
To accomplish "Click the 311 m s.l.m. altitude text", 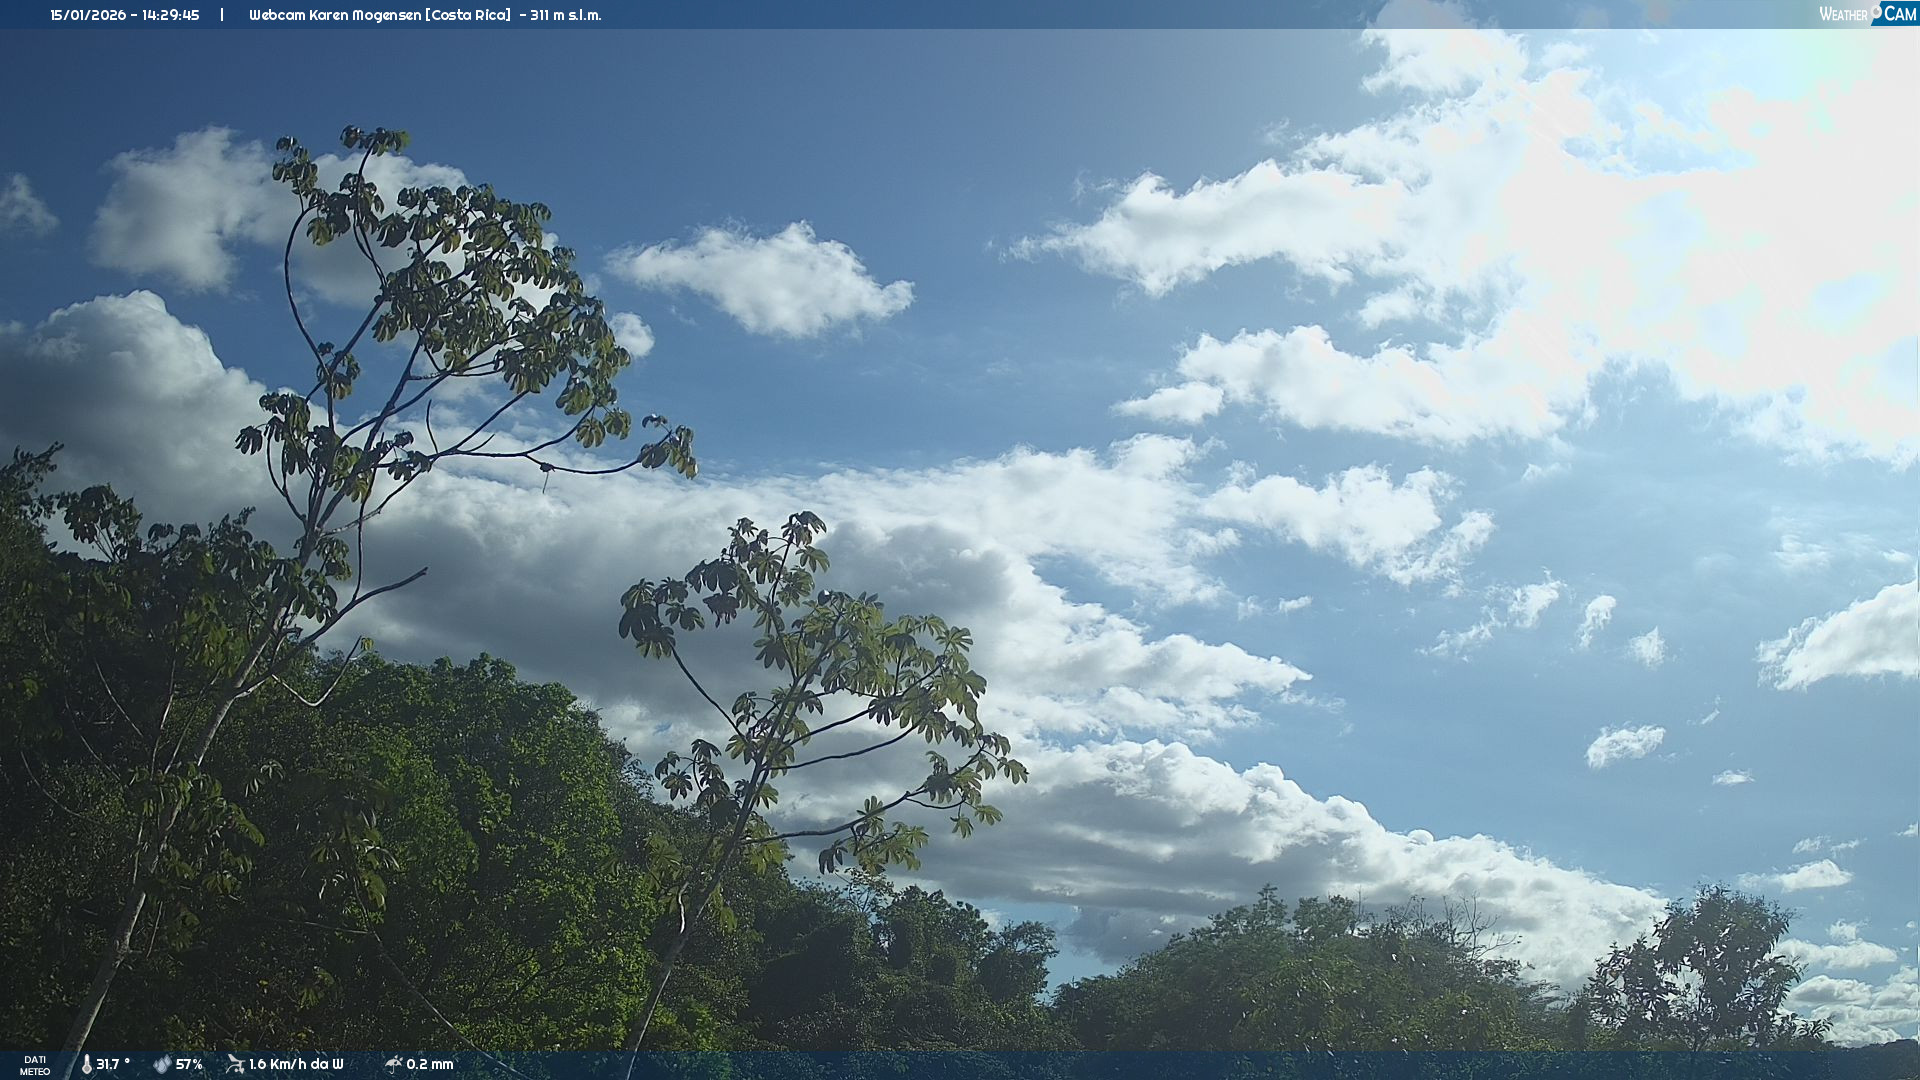I will coord(566,15).
